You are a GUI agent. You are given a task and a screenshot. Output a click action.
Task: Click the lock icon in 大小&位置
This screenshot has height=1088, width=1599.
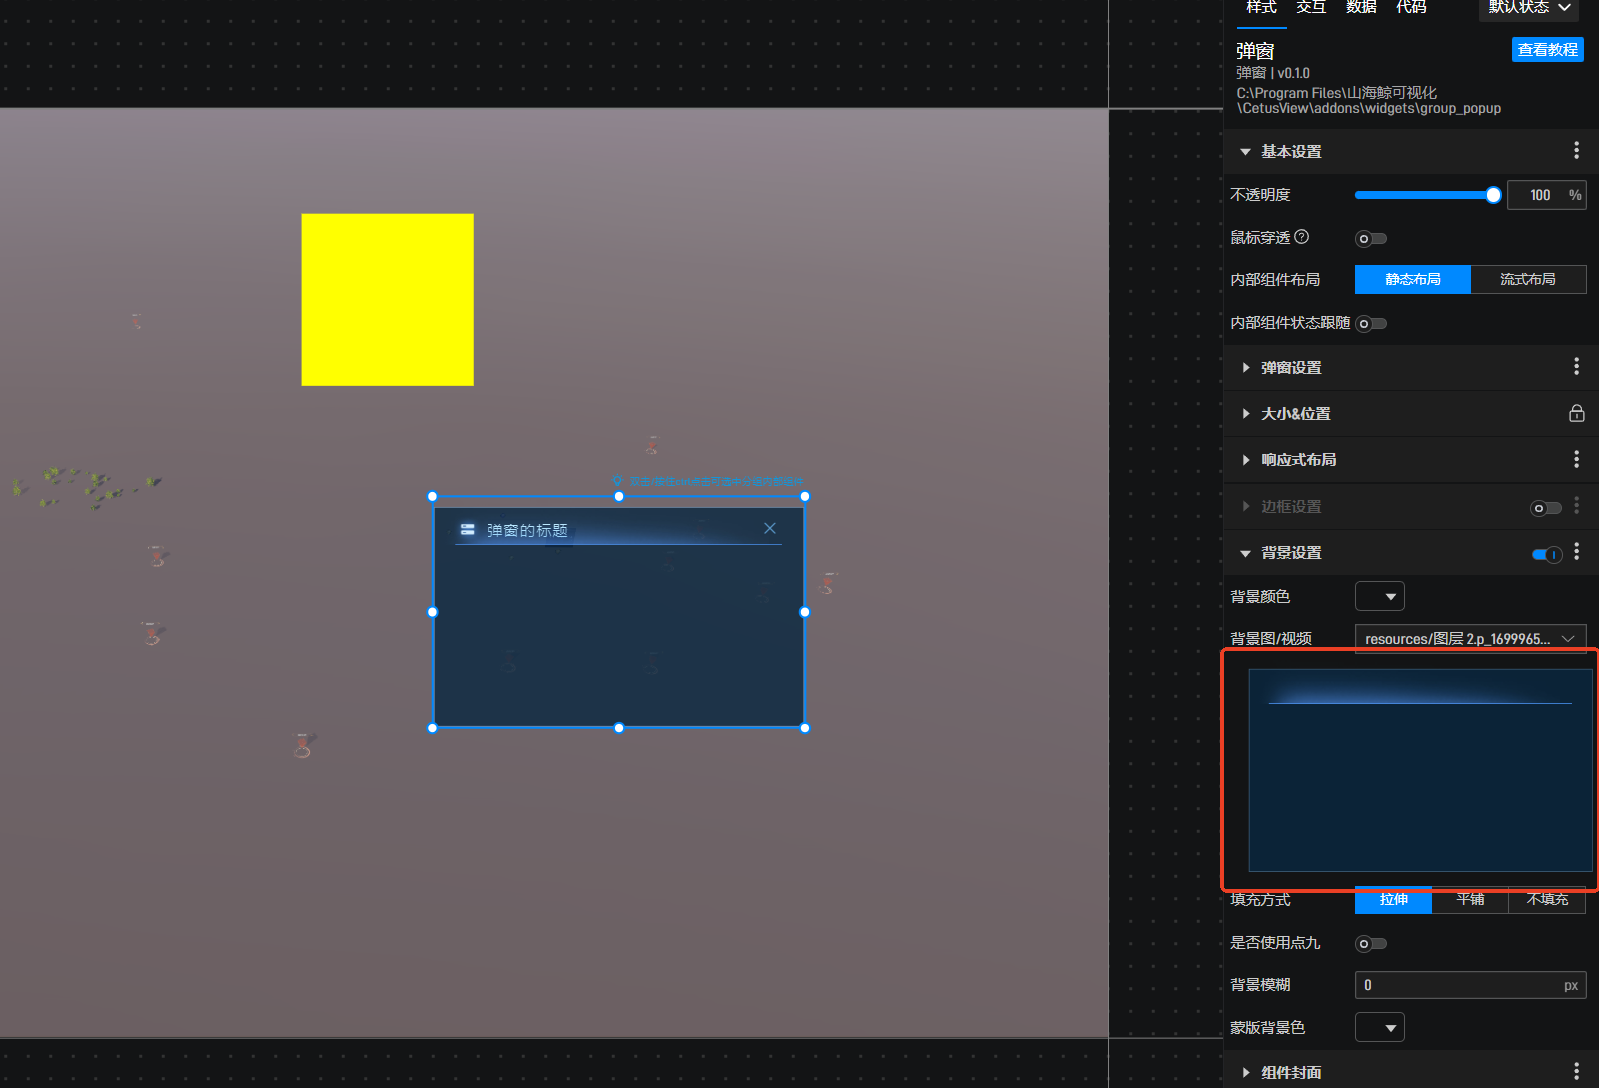coord(1576,413)
